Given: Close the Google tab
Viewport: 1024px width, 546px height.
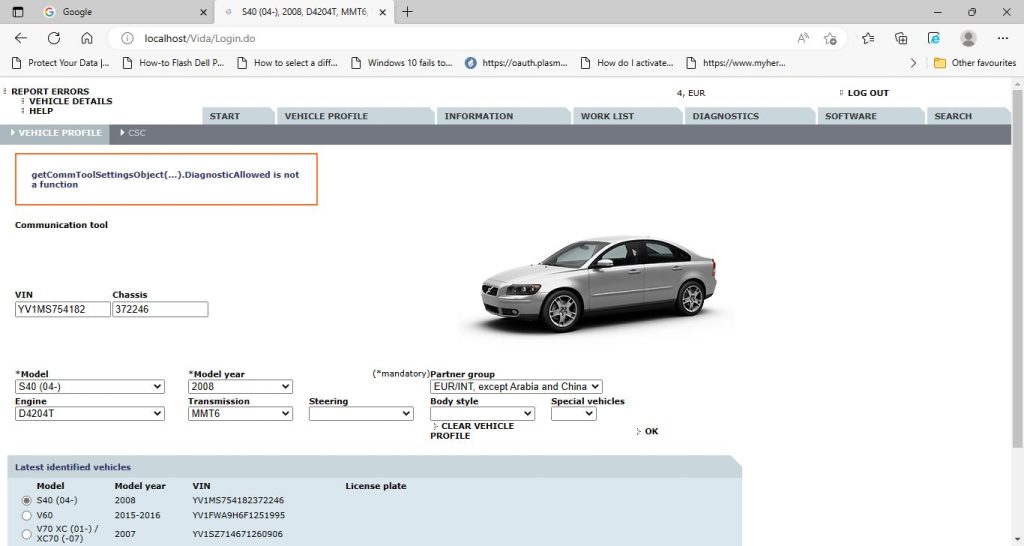Looking at the screenshot, I should [203, 12].
